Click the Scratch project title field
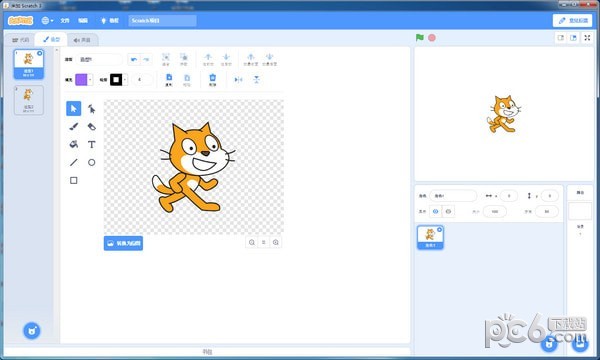600x360 pixels. [x=162, y=20]
